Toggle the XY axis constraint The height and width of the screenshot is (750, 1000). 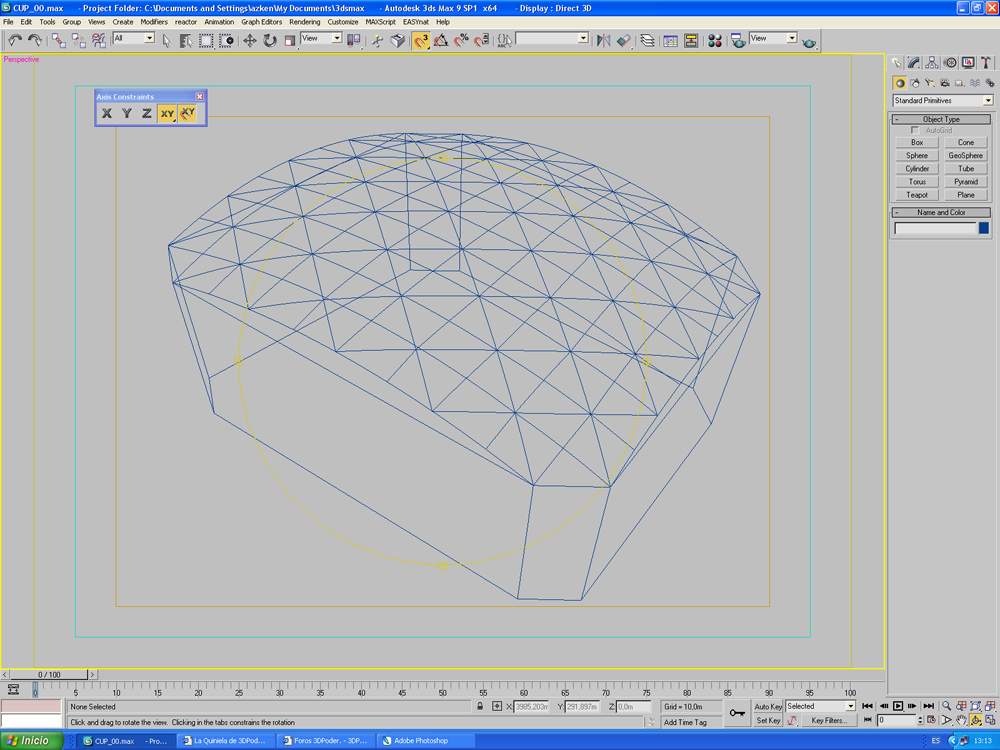click(167, 114)
